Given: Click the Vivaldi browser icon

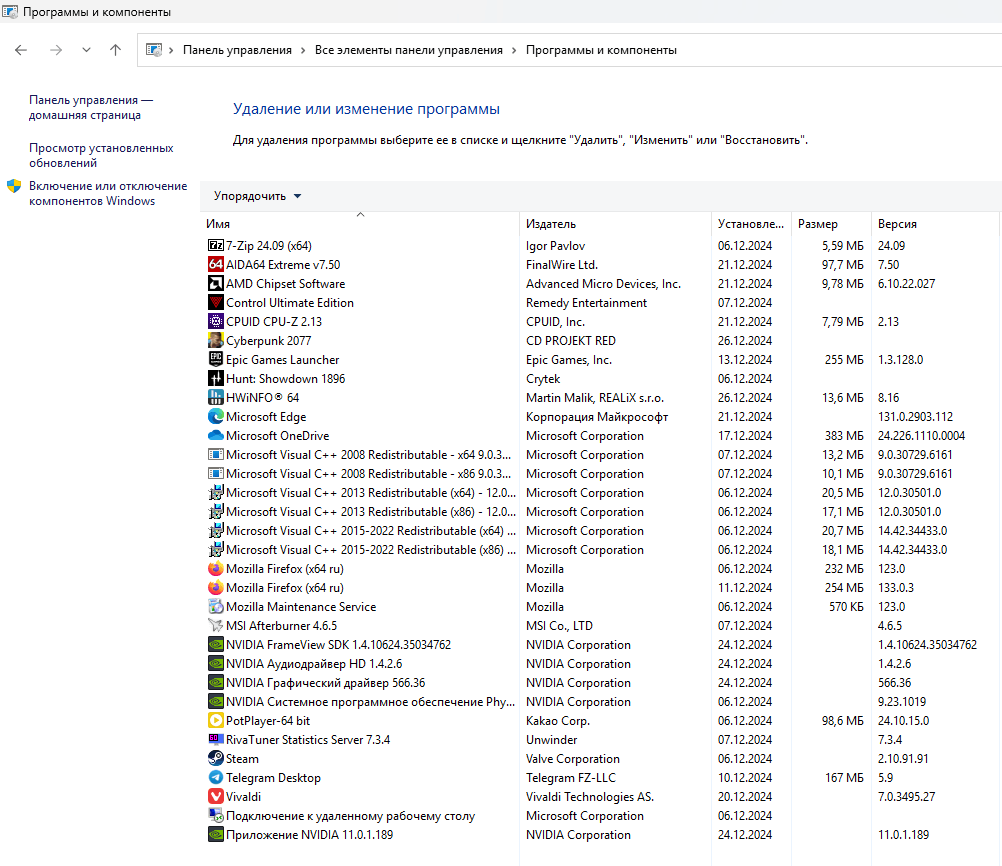Looking at the screenshot, I should click(x=215, y=796).
